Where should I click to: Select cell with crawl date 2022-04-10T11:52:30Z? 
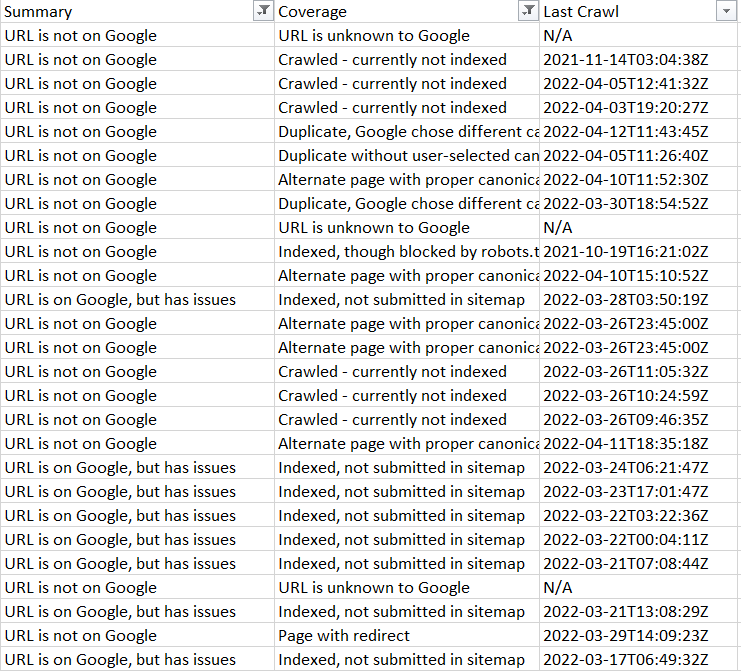click(x=638, y=180)
